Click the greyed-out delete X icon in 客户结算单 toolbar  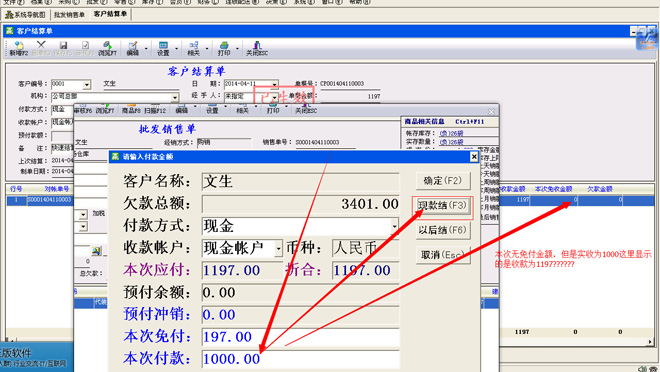point(41,45)
